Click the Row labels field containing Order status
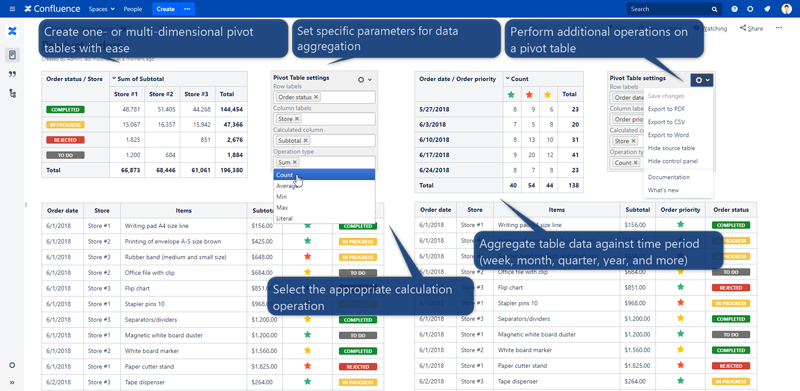The height and width of the screenshot is (391, 800). pyautogui.click(x=324, y=97)
